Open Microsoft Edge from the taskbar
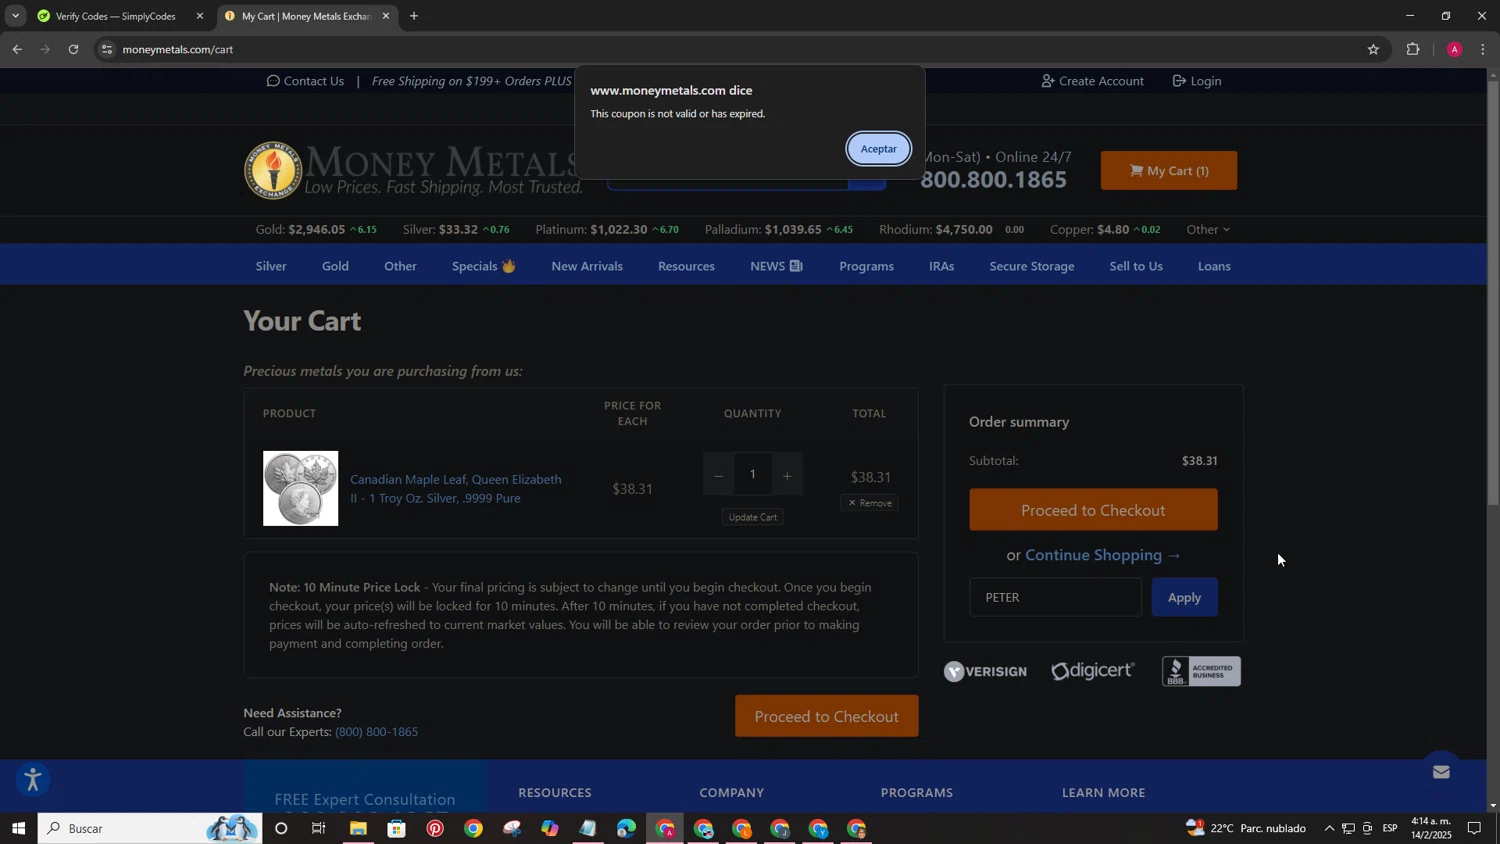The height and width of the screenshot is (844, 1500). tap(626, 829)
